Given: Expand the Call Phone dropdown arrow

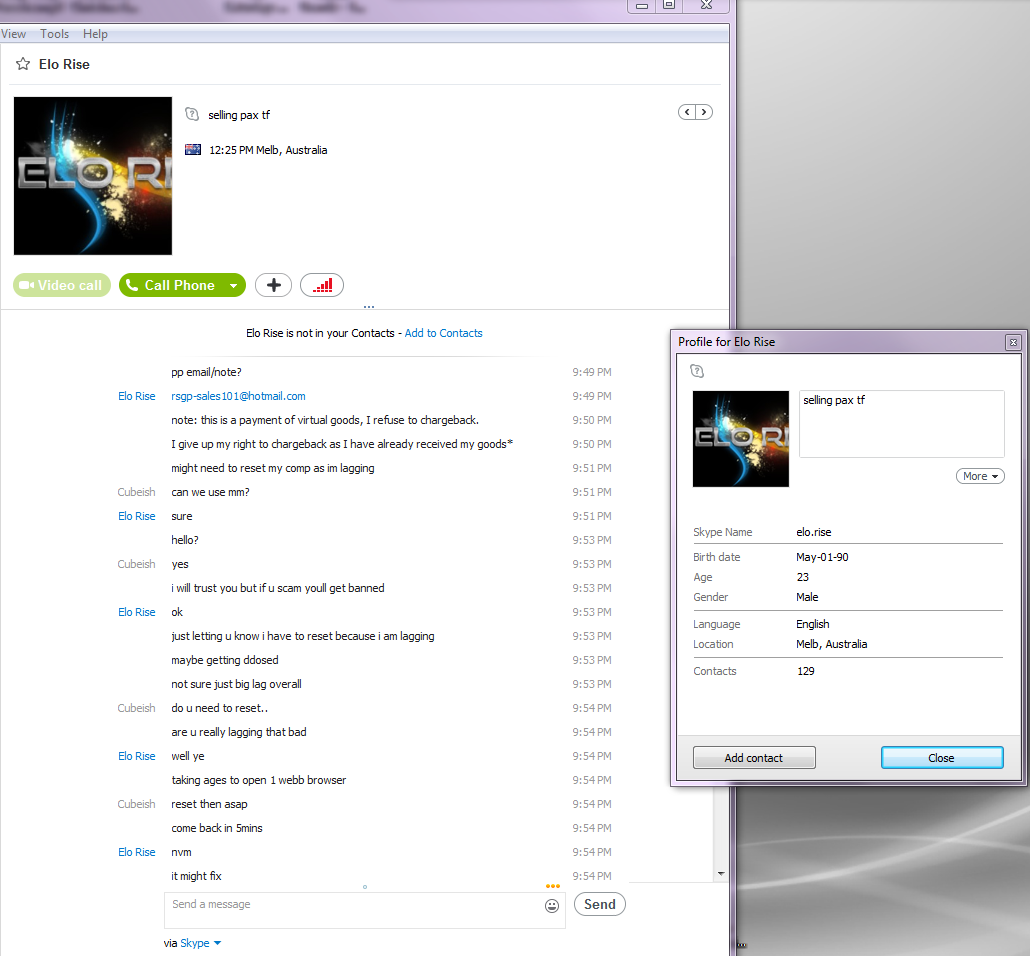Looking at the screenshot, I should click(234, 285).
